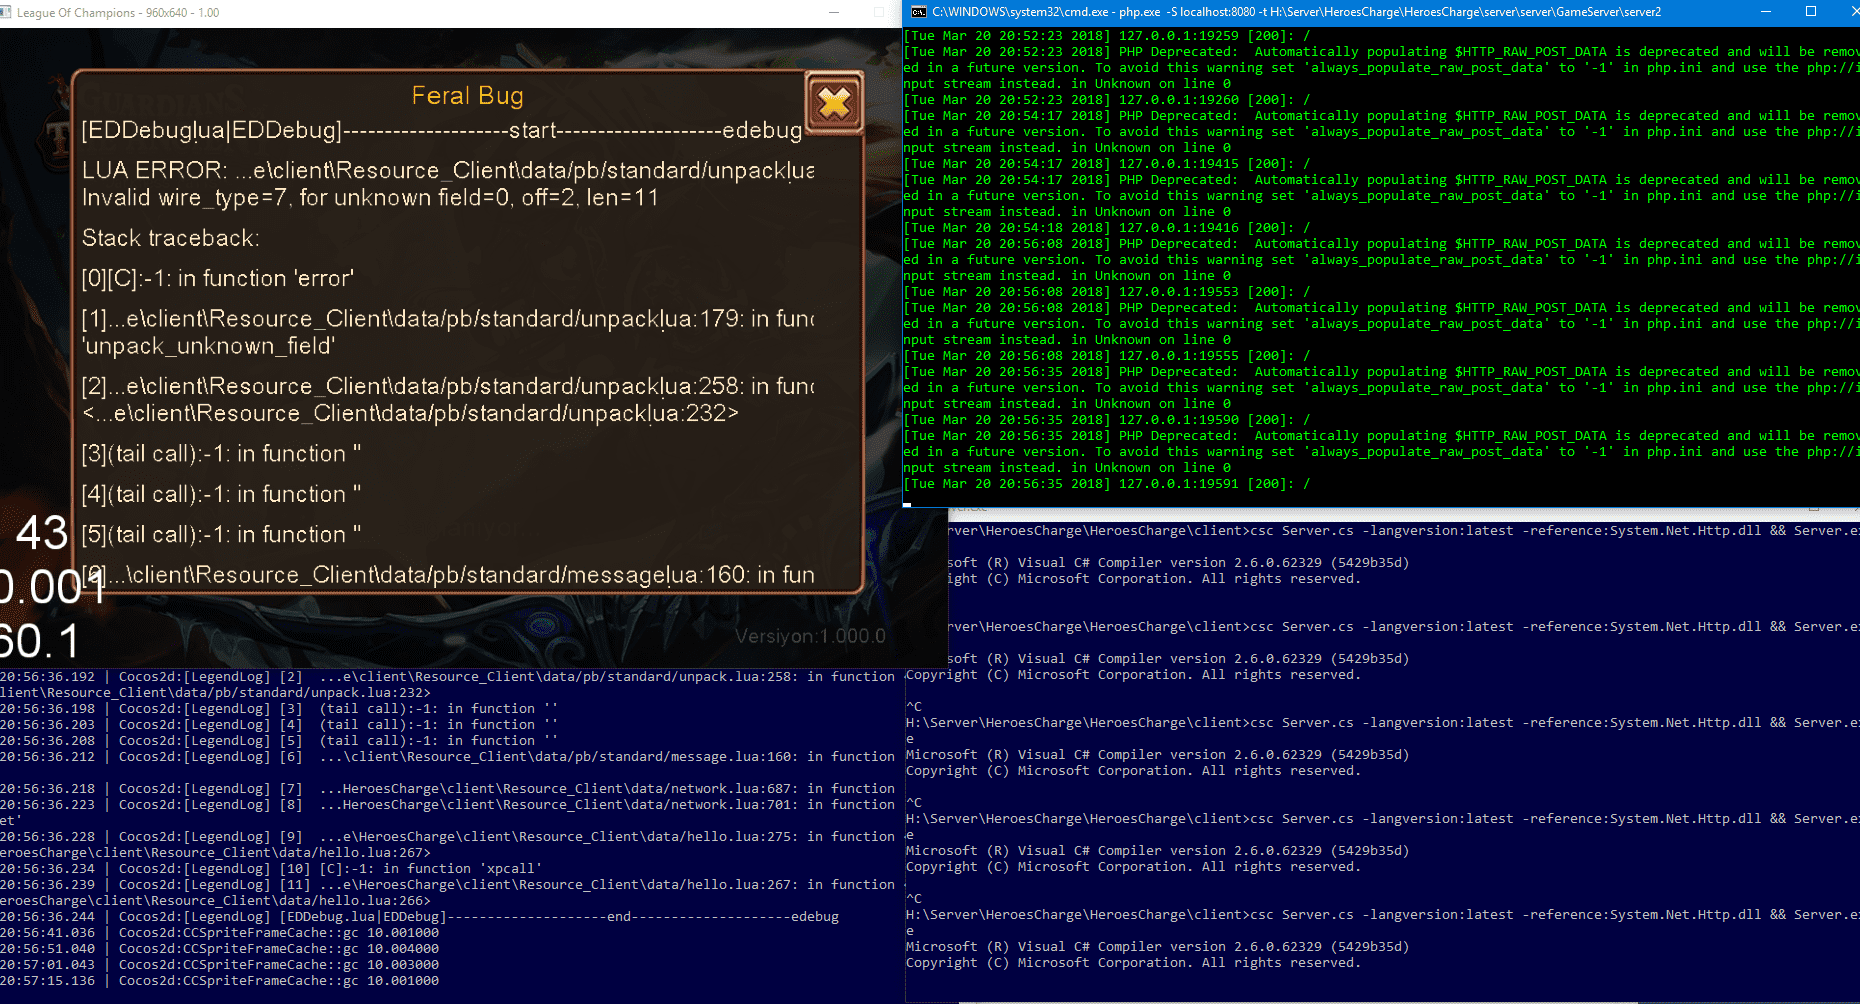Click PHP log line 127.0.0.1:19260 [200]

click(1107, 100)
